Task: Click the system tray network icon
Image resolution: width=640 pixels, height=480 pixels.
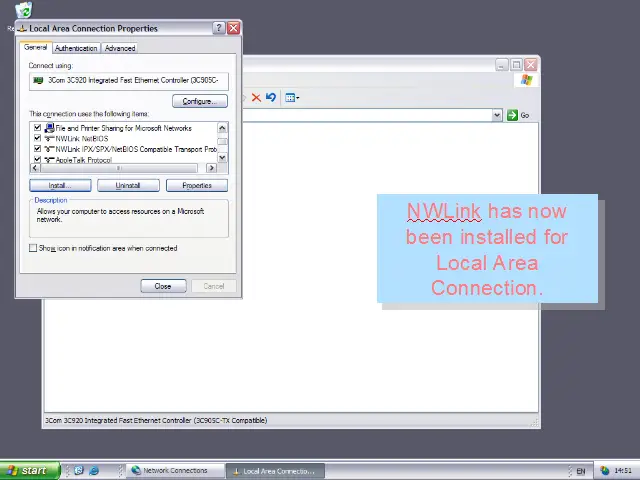Action: (605, 471)
